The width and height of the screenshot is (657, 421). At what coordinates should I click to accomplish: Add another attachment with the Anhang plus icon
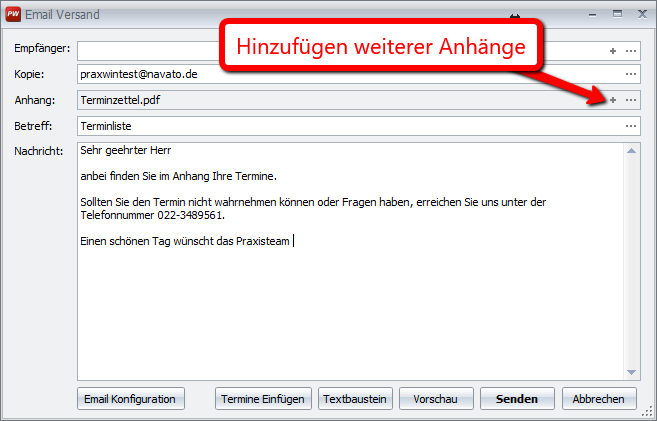point(613,100)
